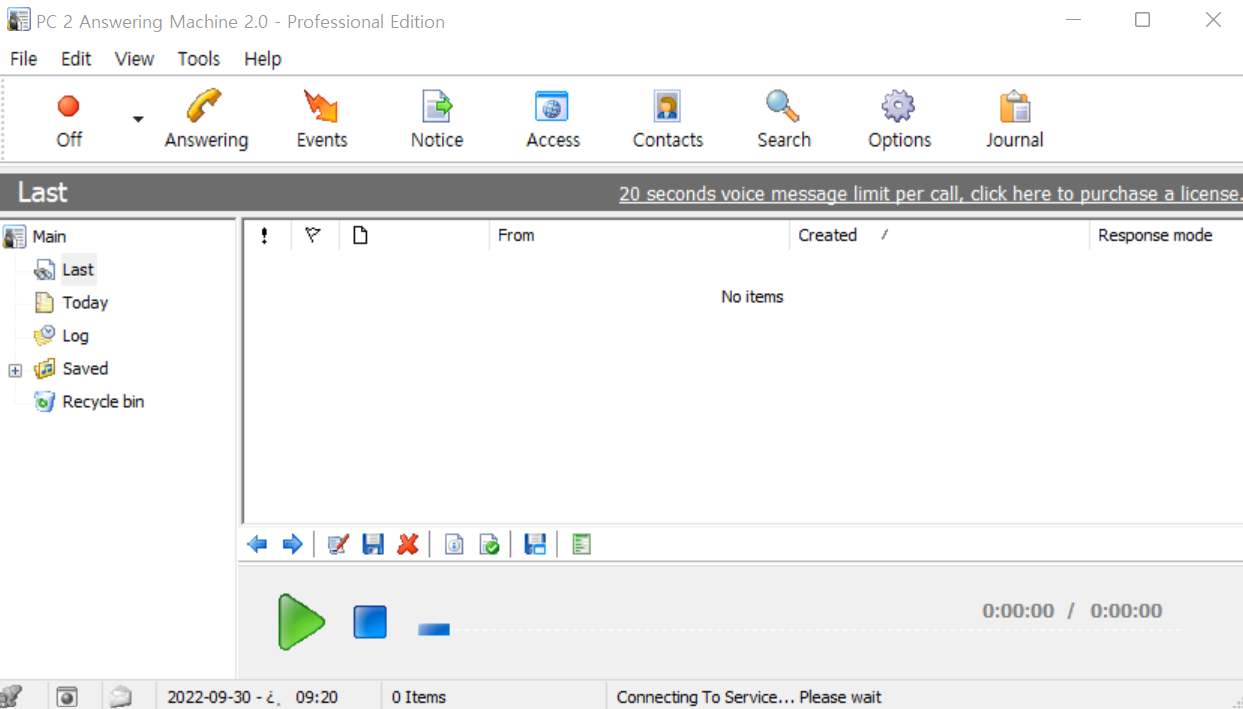
Task: Open the Events toolbar item
Action: [x=322, y=120]
